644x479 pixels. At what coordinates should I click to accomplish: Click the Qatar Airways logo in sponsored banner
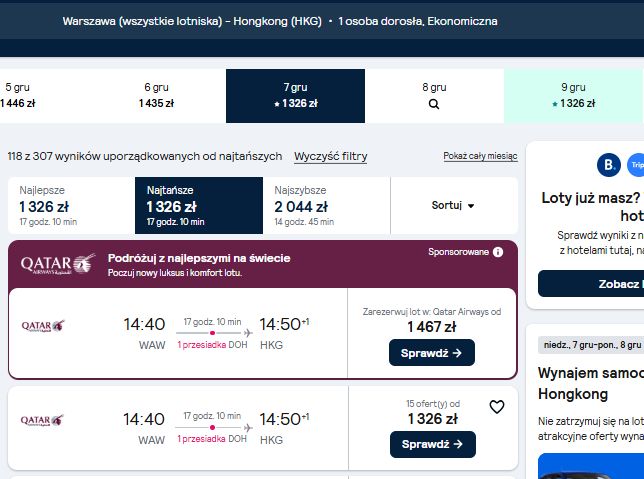point(58,264)
